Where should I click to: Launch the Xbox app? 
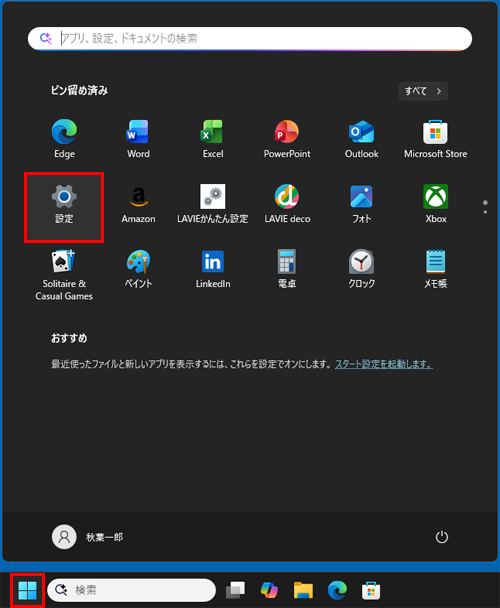[x=436, y=204]
